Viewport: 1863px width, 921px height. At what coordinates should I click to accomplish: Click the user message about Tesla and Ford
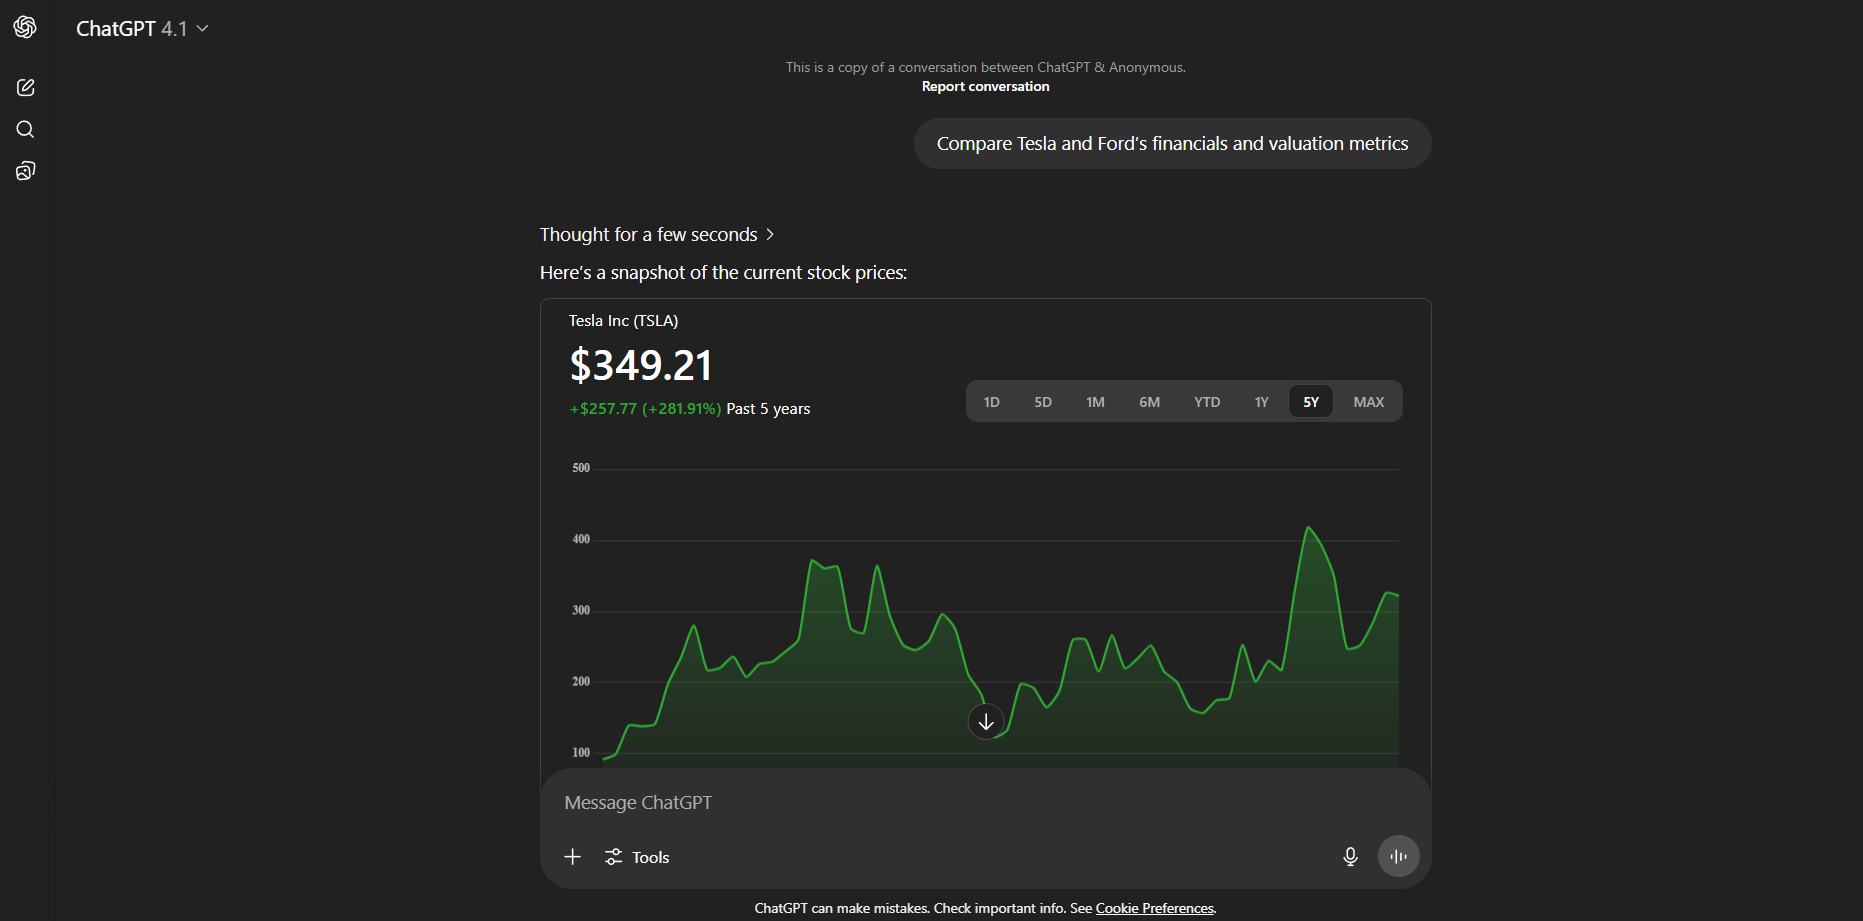click(x=1172, y=144)
